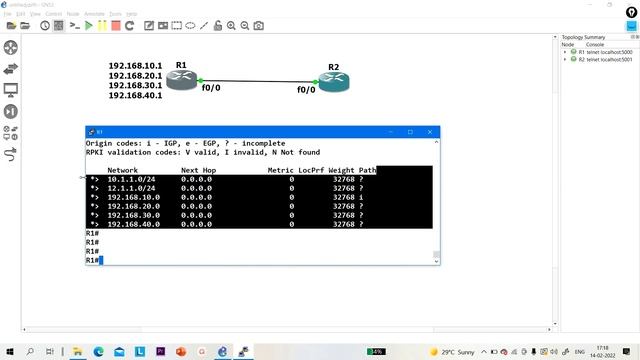Take a screenshot with camera icon

pyautogui.click(x=259, y=26)
